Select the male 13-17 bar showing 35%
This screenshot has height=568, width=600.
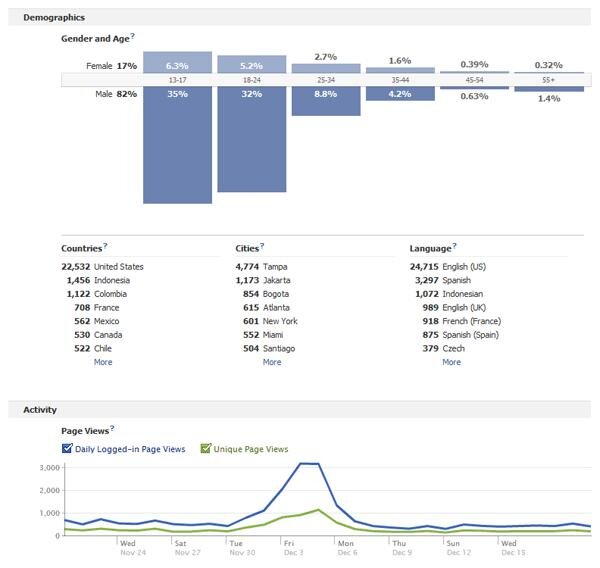point(178,145)
